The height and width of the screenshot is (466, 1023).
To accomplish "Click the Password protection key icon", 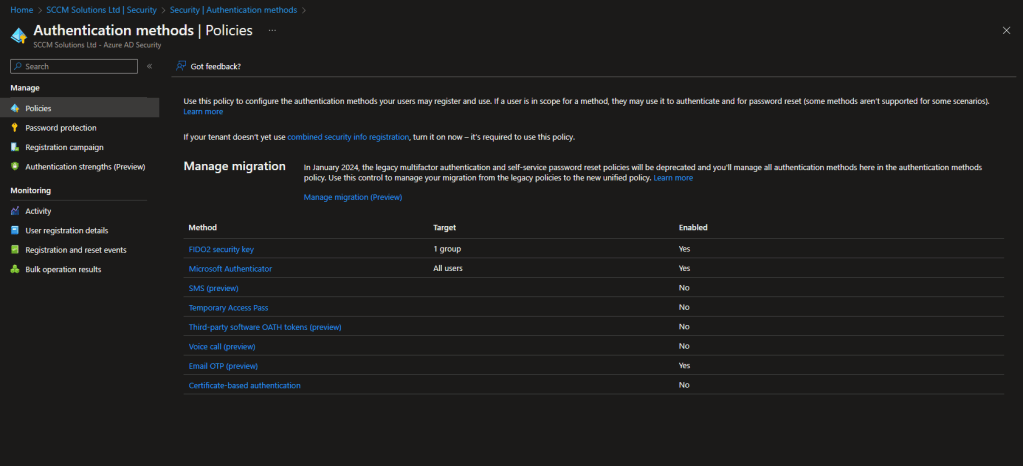I will [15, 128].
